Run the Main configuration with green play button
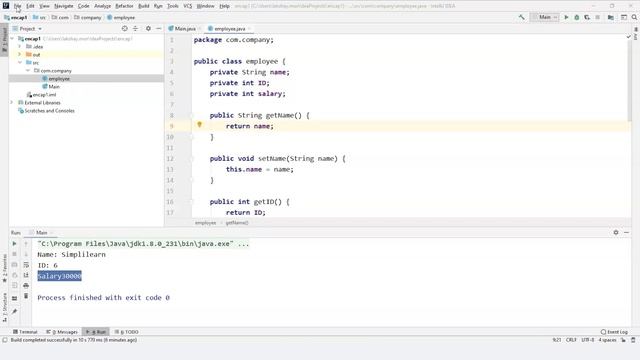The height and width of the screenshot is (360, 640). pyautogui.click(x=566, y=17)
